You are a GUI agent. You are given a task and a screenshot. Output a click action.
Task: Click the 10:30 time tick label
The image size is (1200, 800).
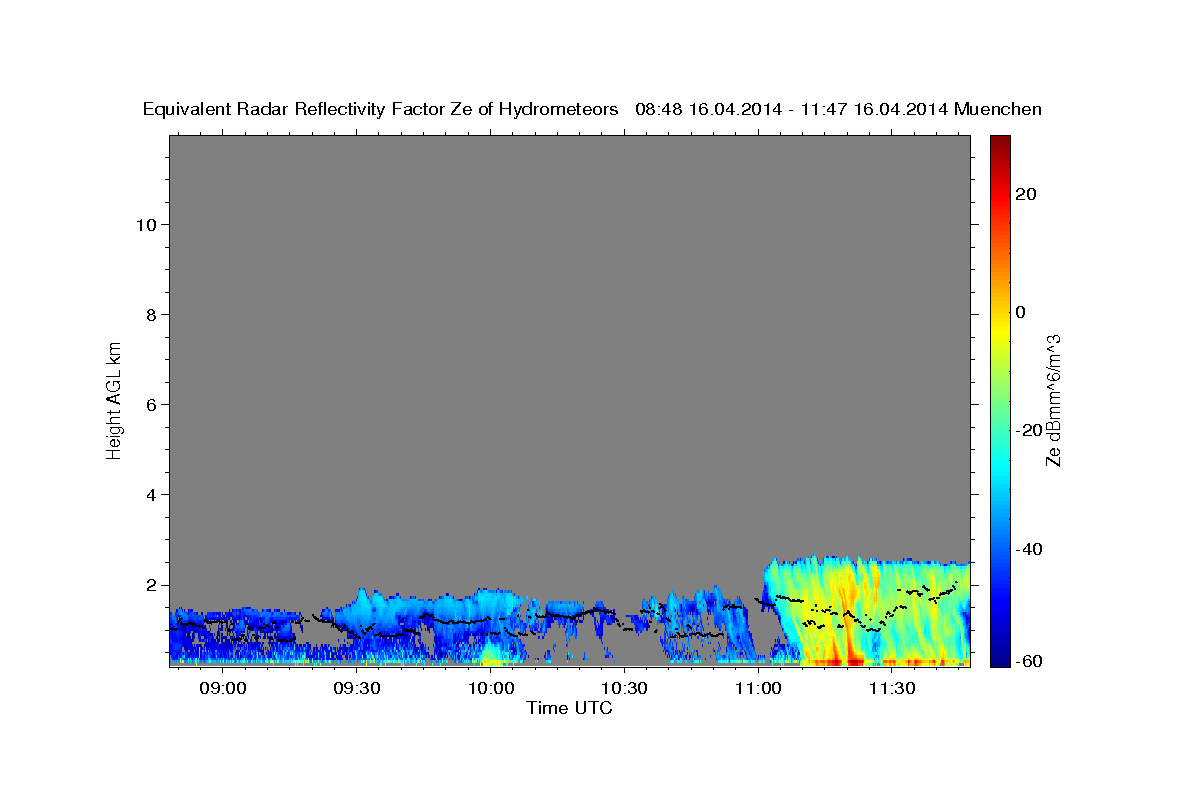click(x=624, y=689)
